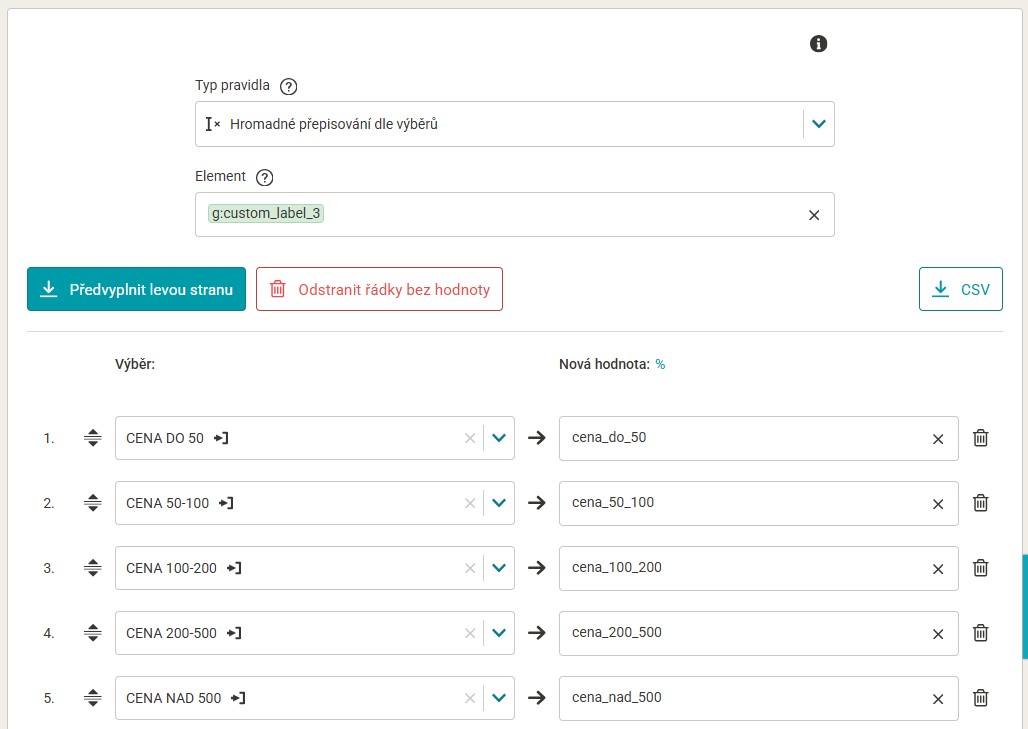The height and width of the screenshot is (729, 1028).
Task: Open dropdown for CENA DO 50
Action: [499, 438]
